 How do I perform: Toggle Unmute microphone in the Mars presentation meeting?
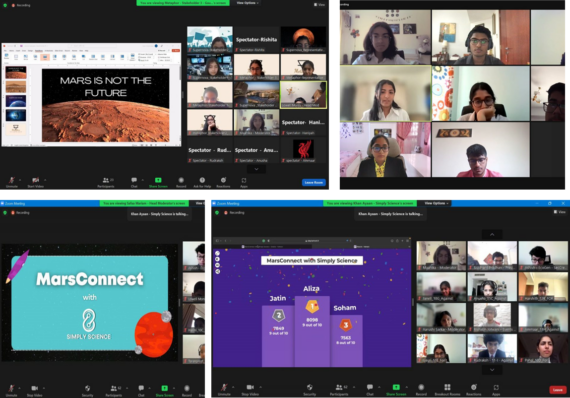coord(12,182)
